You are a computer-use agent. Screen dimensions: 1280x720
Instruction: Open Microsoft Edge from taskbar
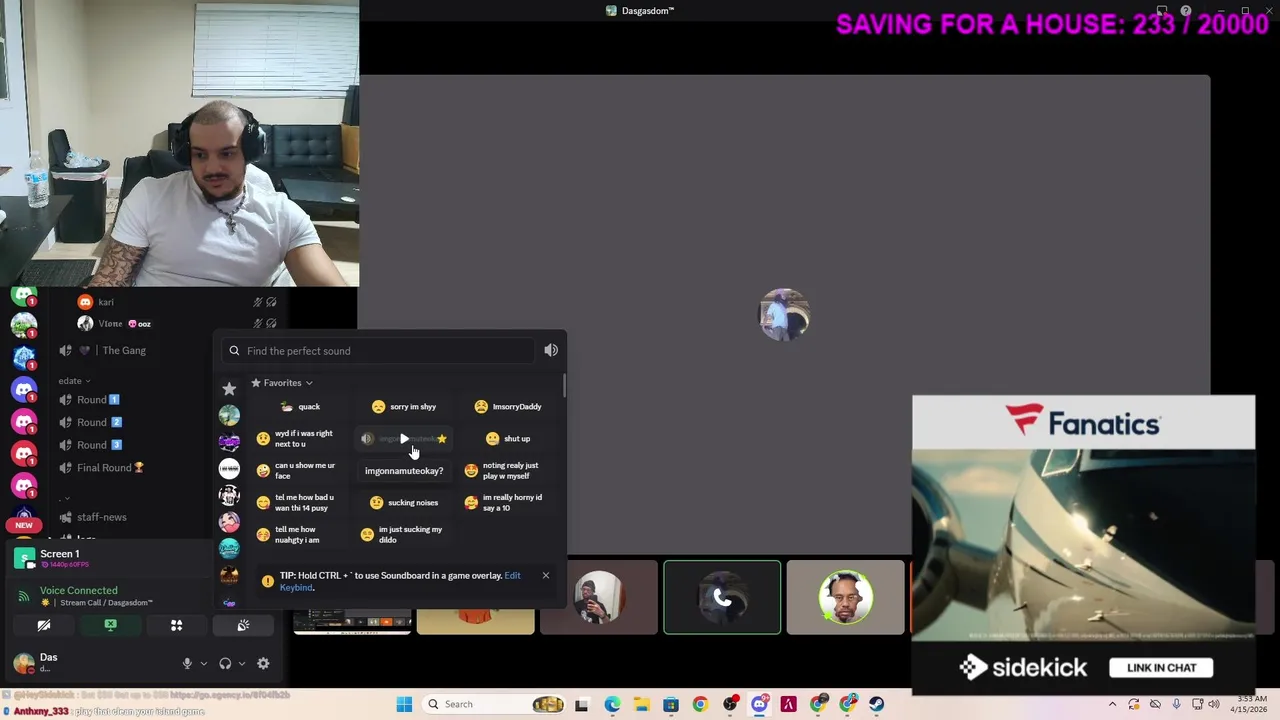click(612, 704)
